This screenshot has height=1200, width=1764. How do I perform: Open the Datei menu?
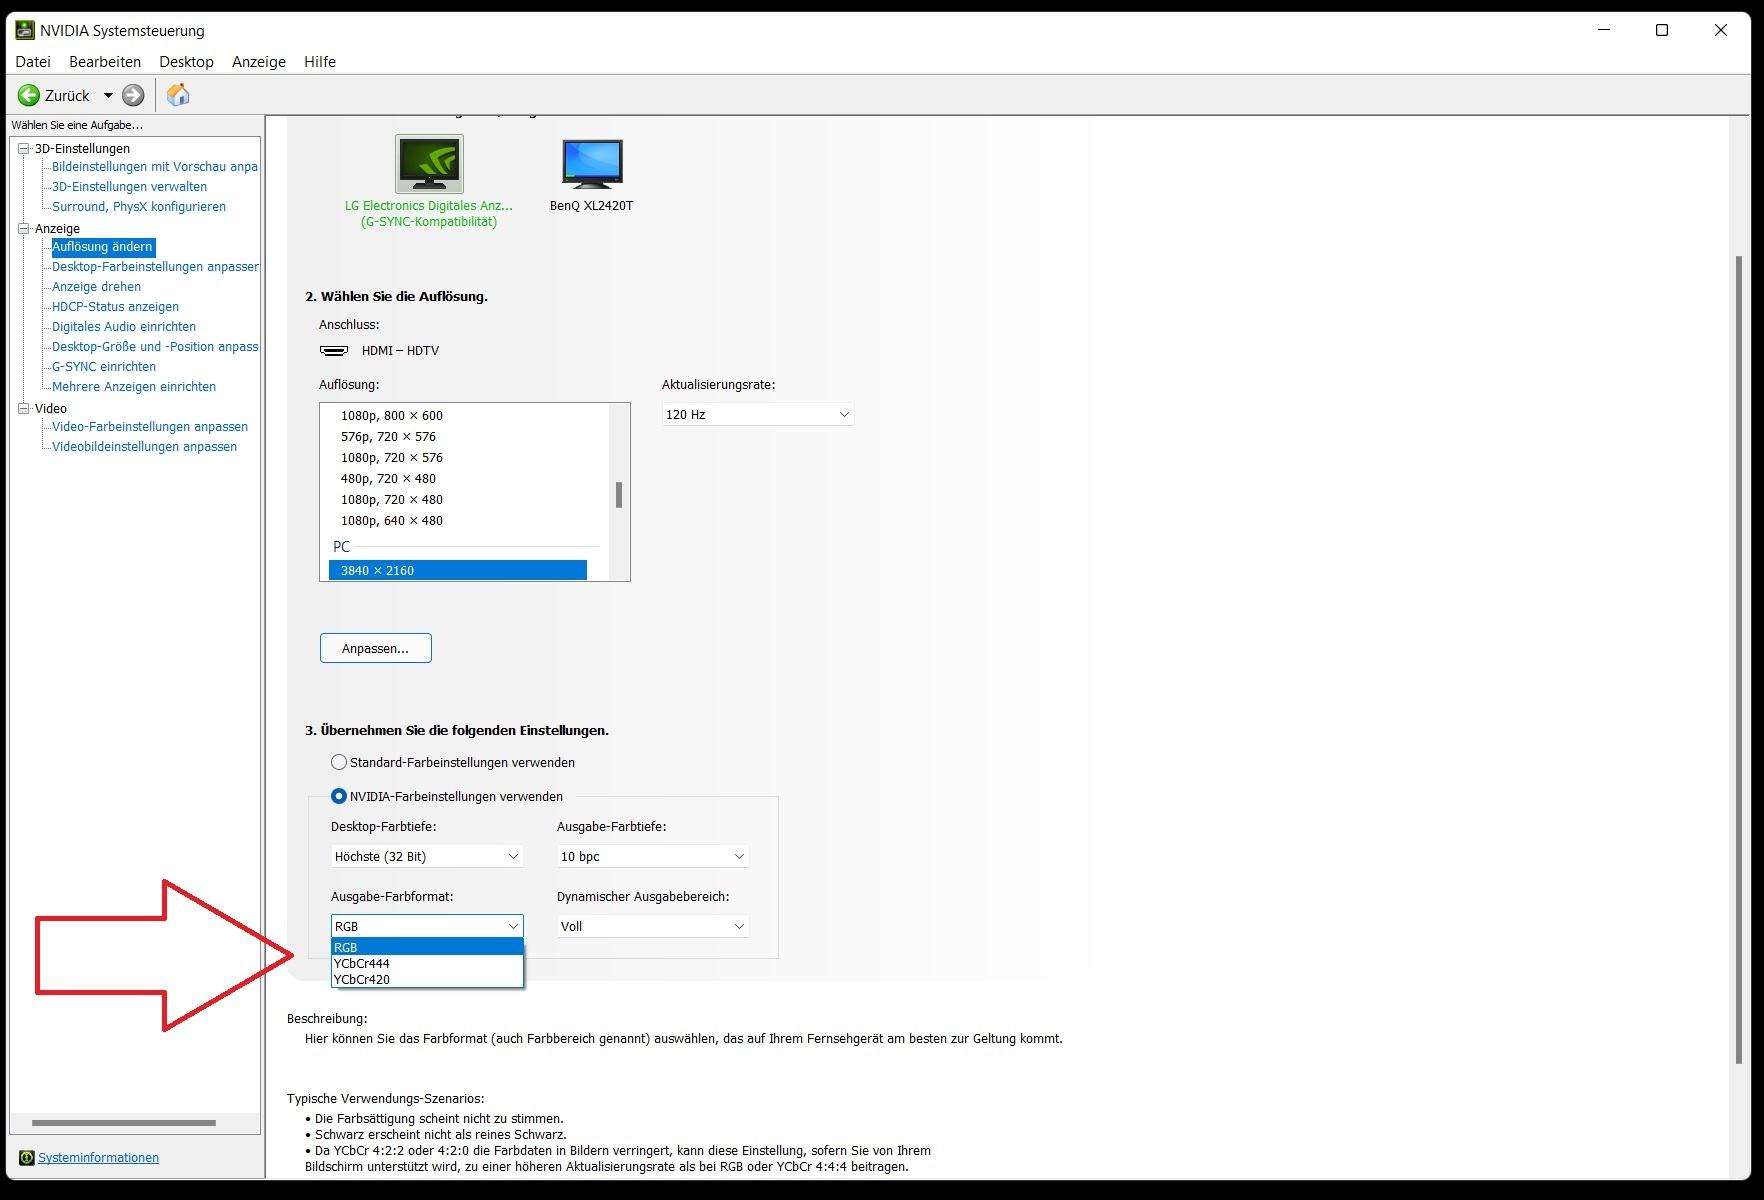point(33,62)
